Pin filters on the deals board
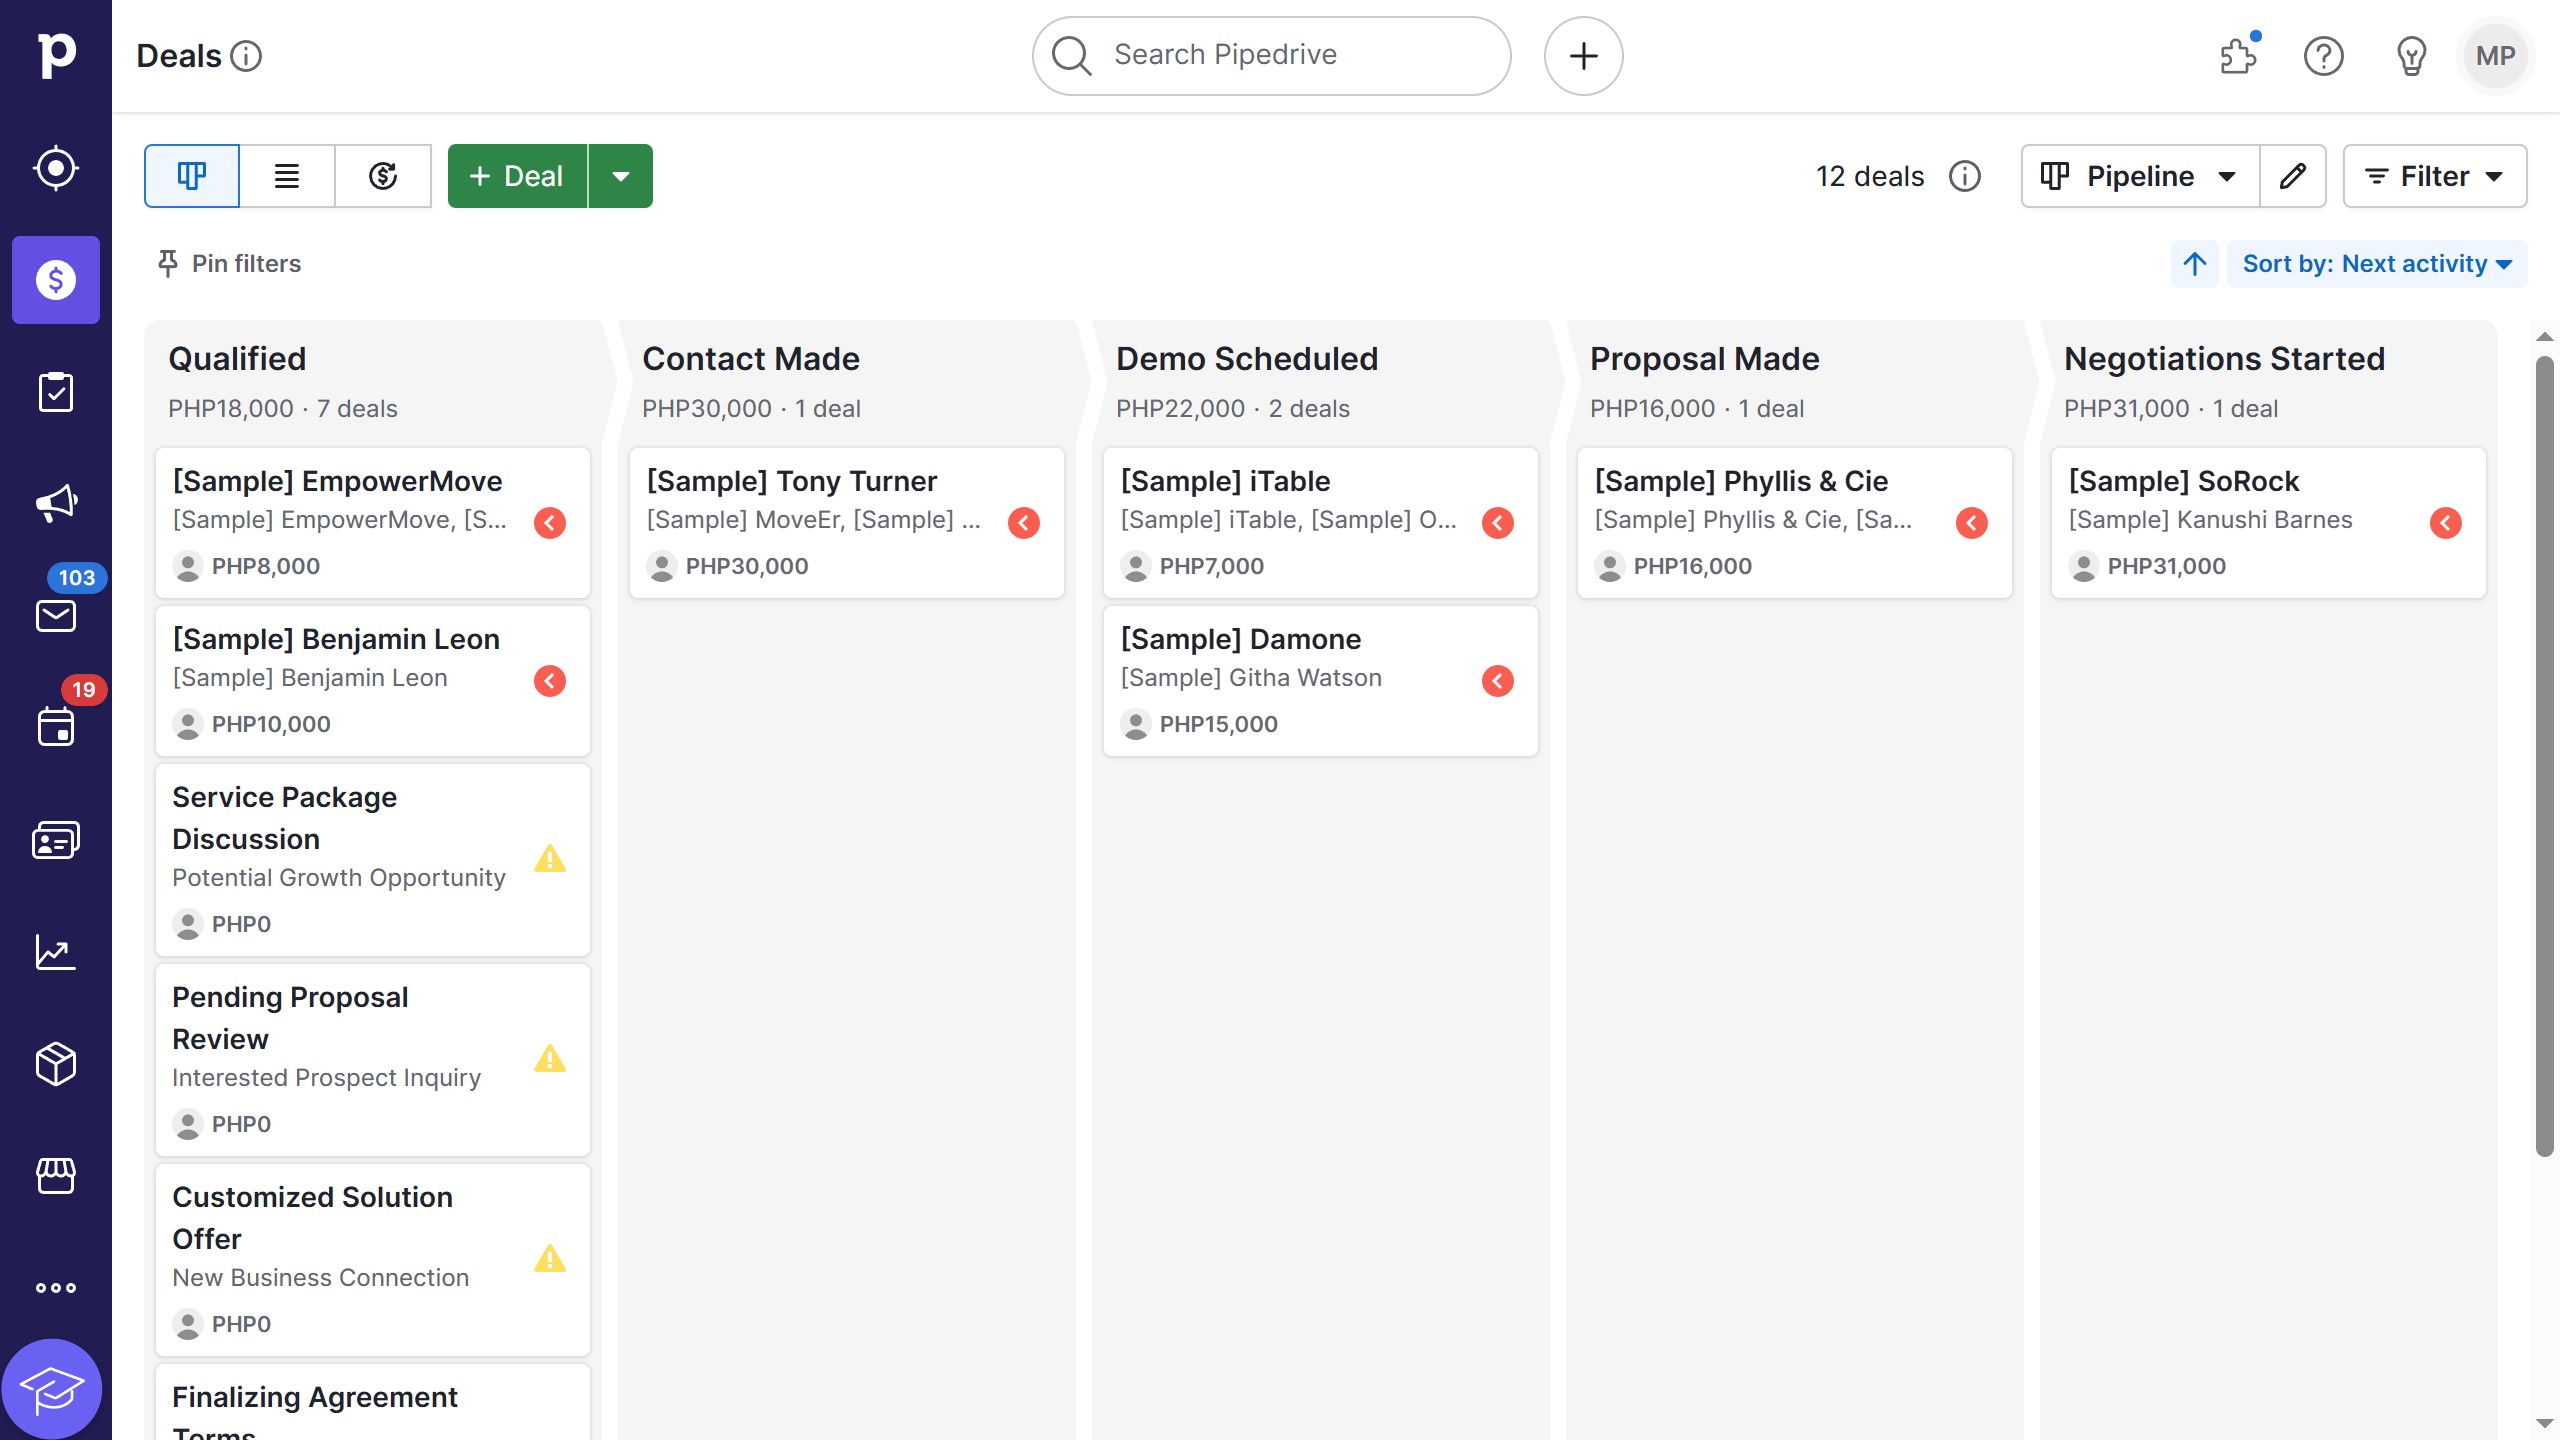 [x=228, y=263]
